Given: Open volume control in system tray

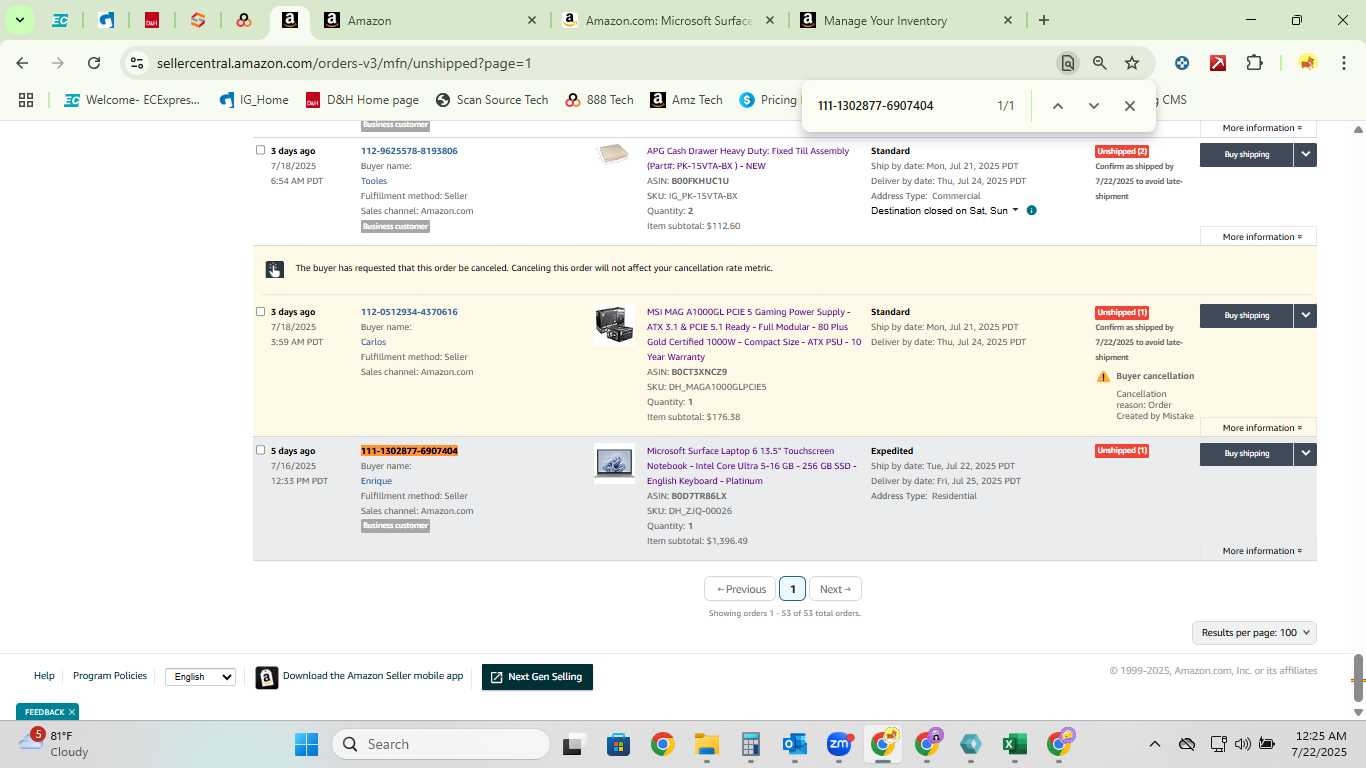Looking at the screenshot, I should 1243,744.
